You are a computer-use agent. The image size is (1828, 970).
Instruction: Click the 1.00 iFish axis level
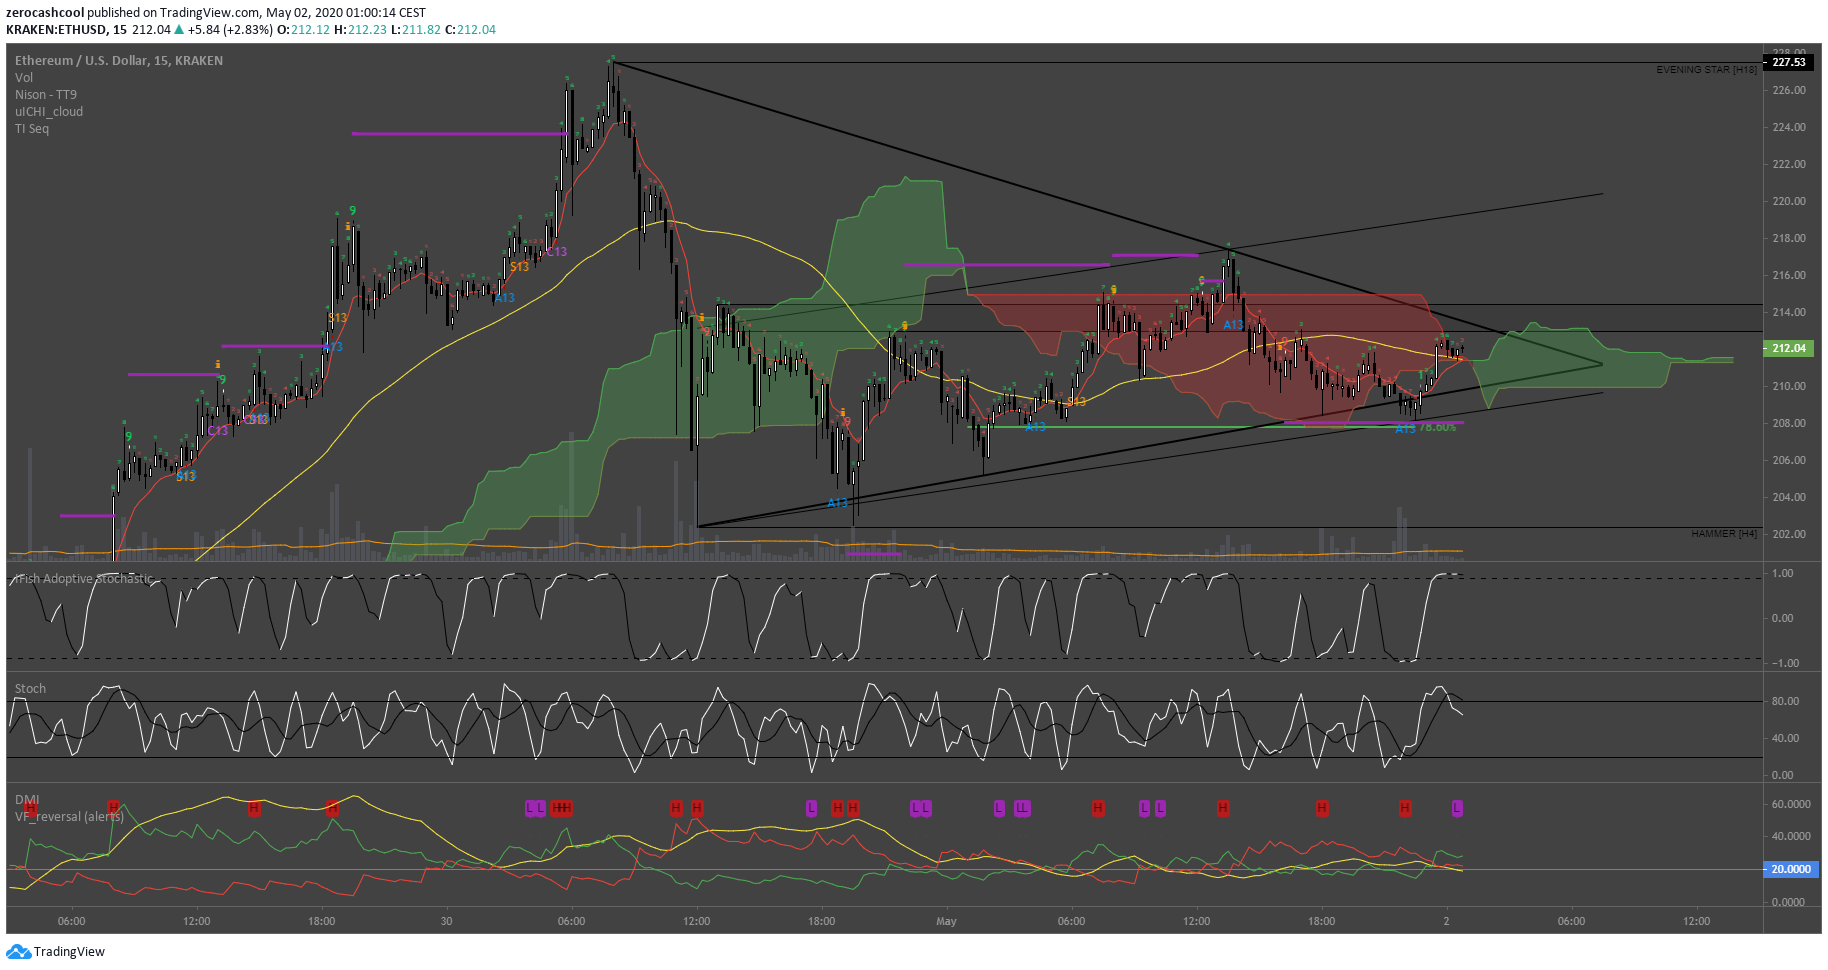[x=1782, y=573]
